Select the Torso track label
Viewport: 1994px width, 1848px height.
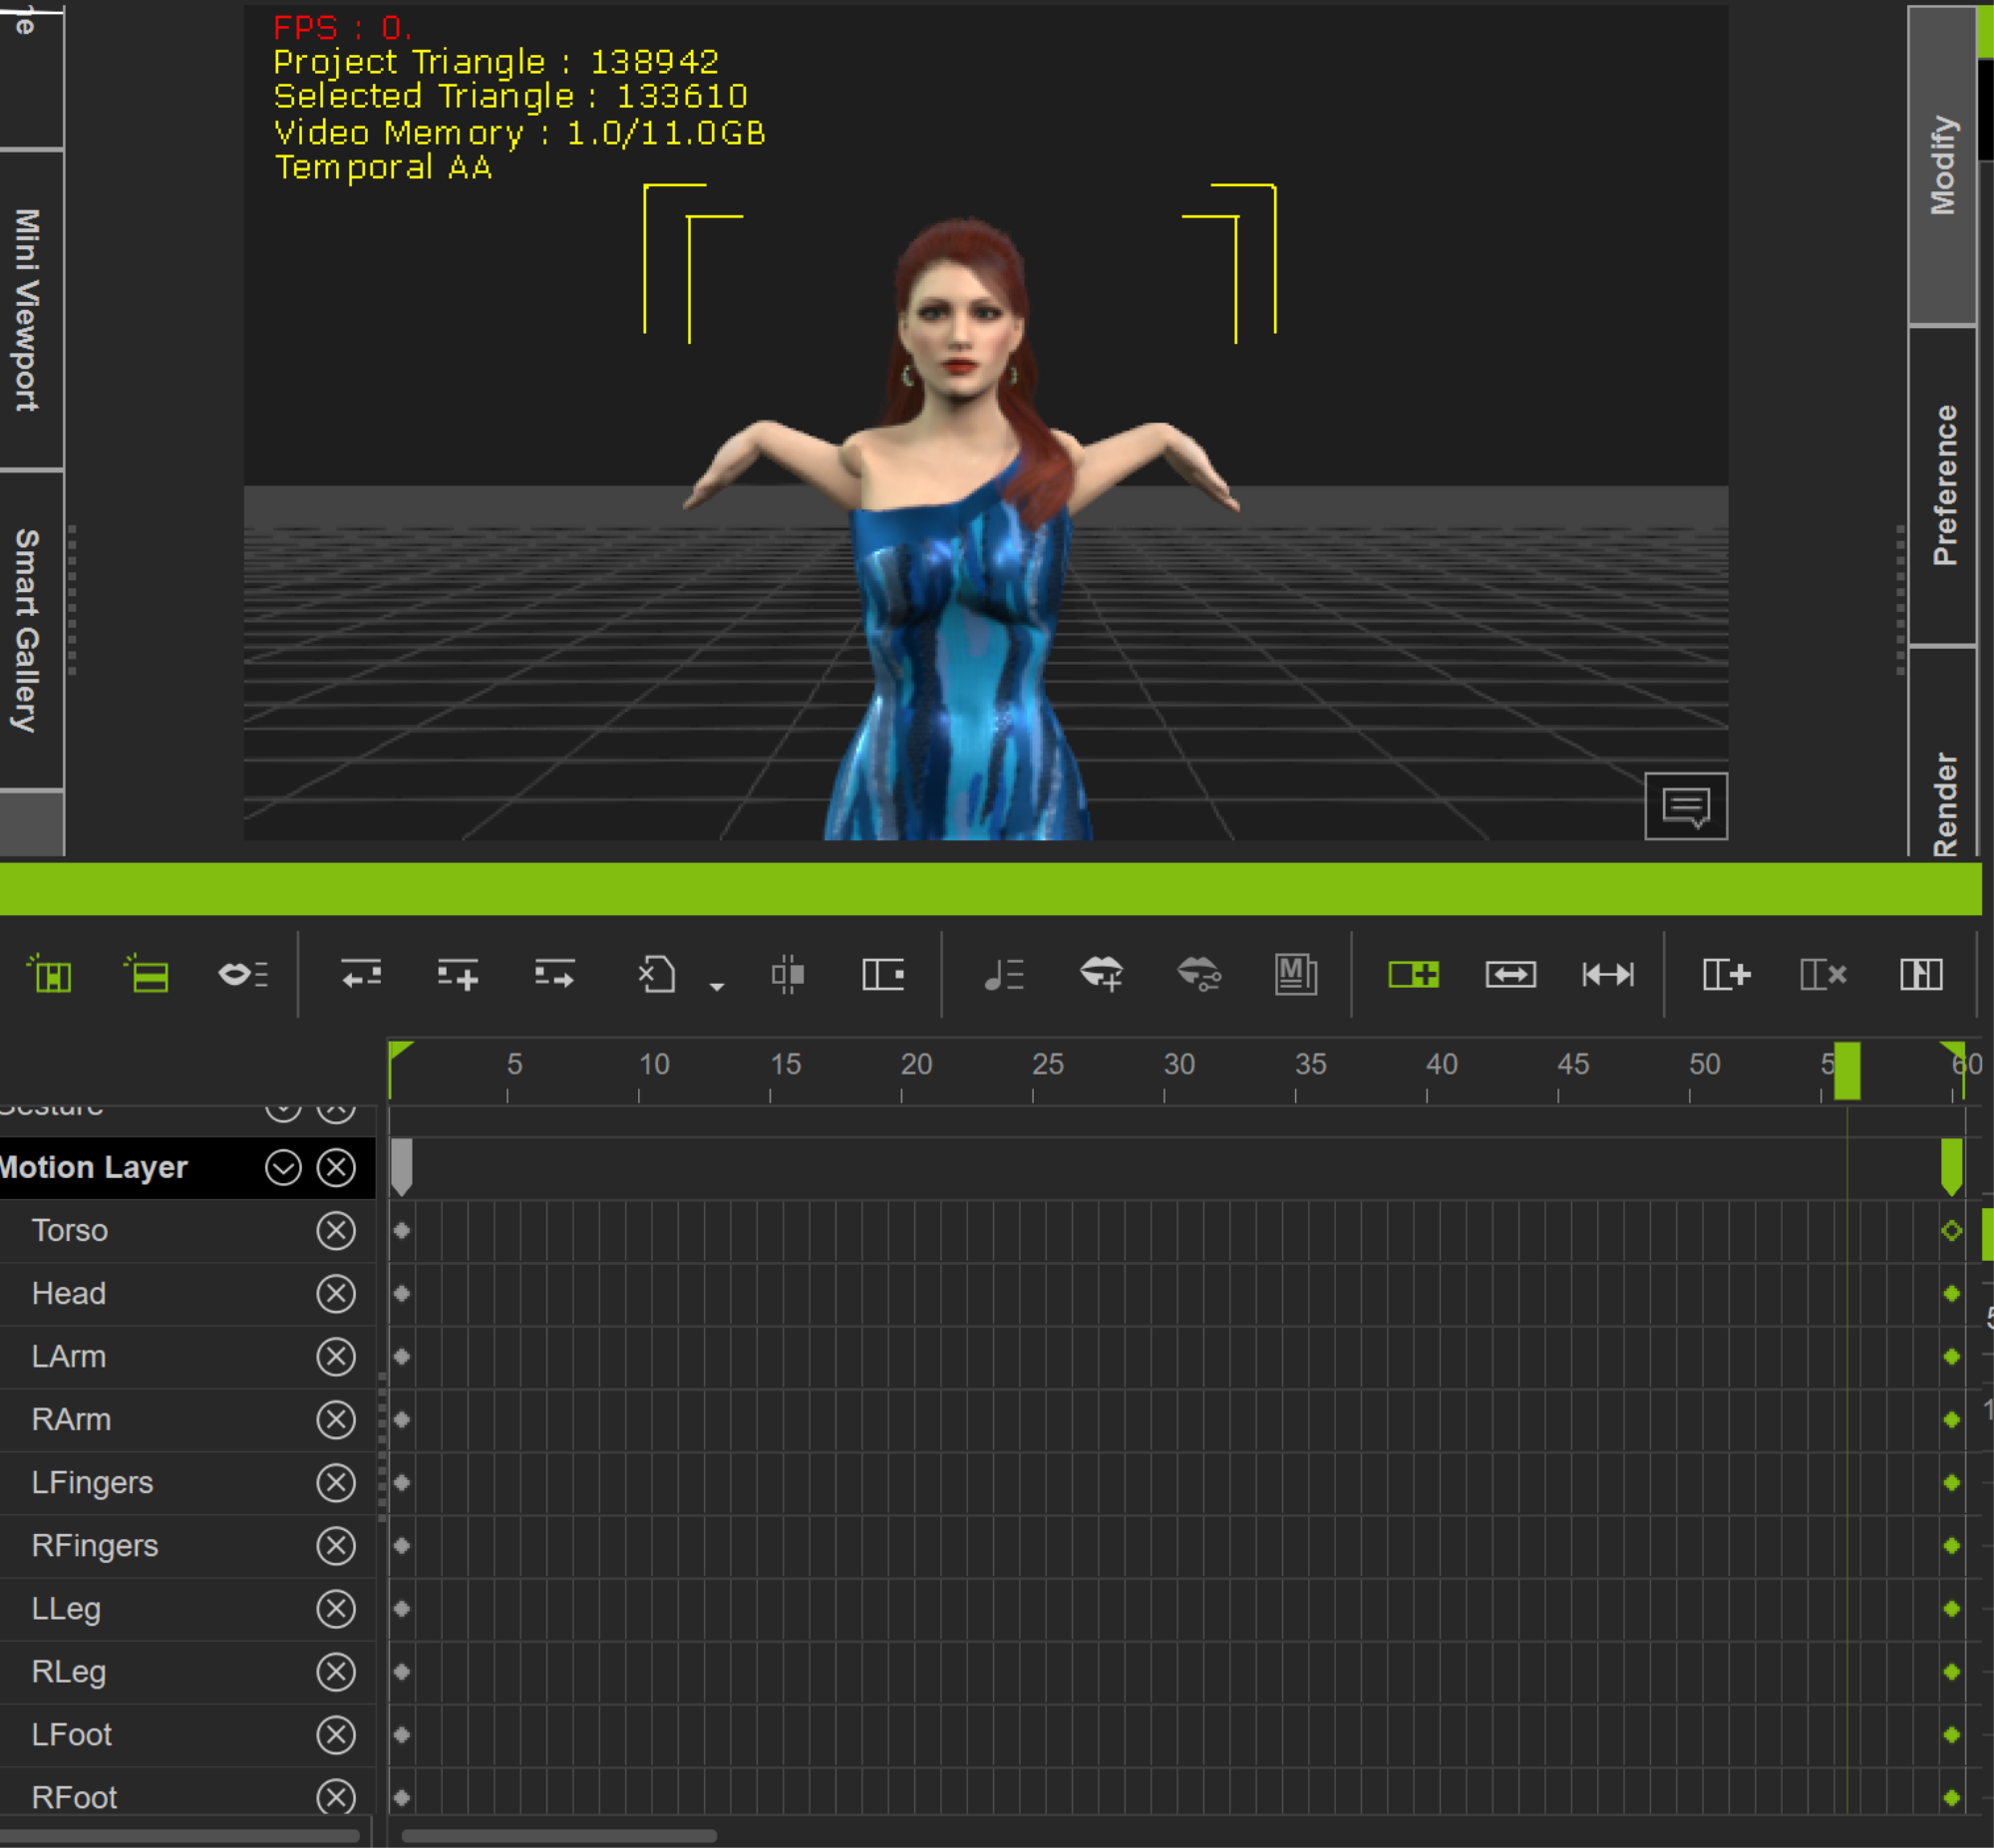[70, 1230]
